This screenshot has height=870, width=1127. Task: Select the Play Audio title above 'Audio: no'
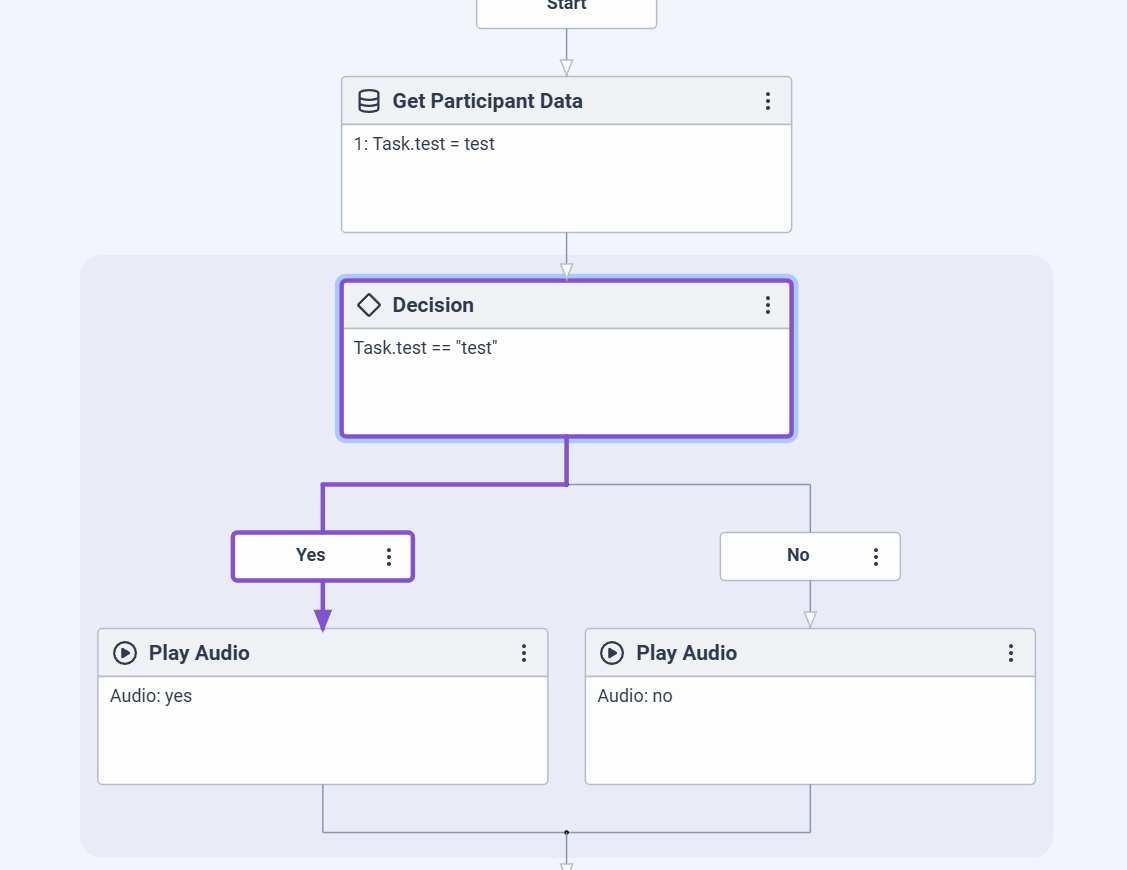[x=686, y=653]
